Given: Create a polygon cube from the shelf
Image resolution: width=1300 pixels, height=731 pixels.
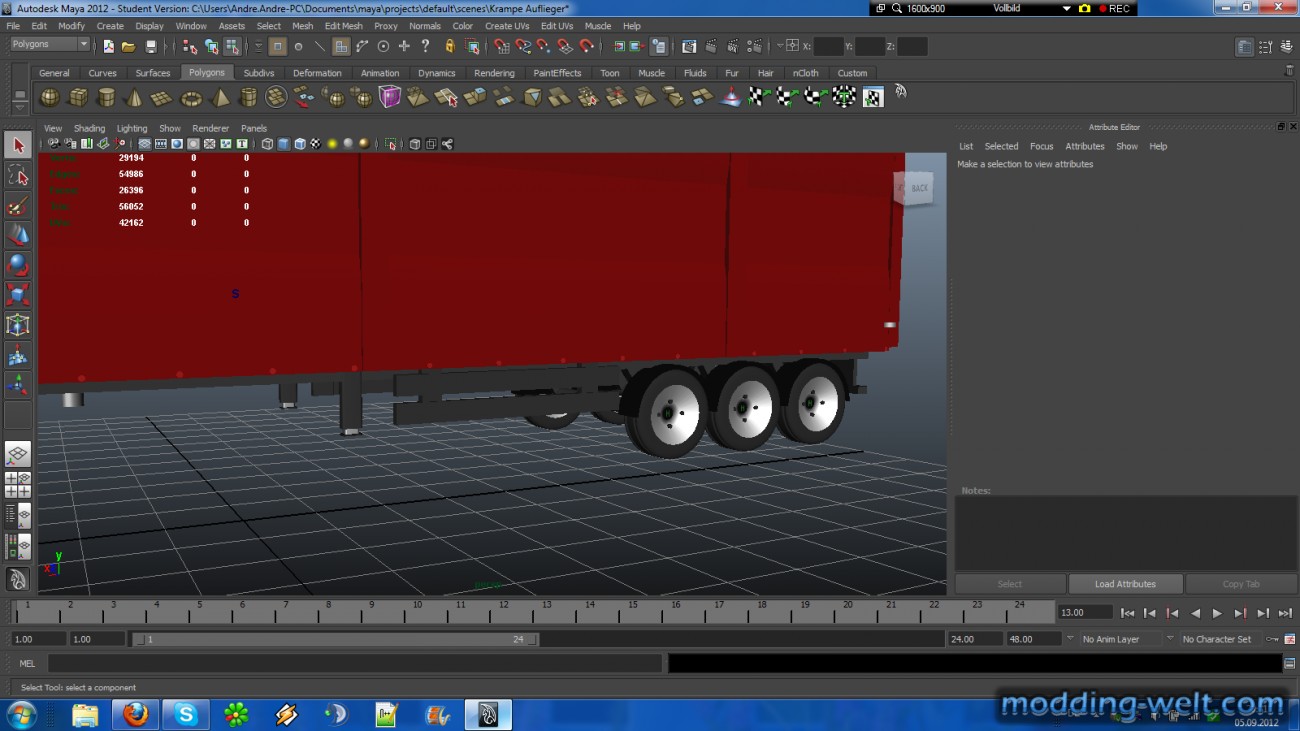Looking at the screenshot, I should 77,97.
